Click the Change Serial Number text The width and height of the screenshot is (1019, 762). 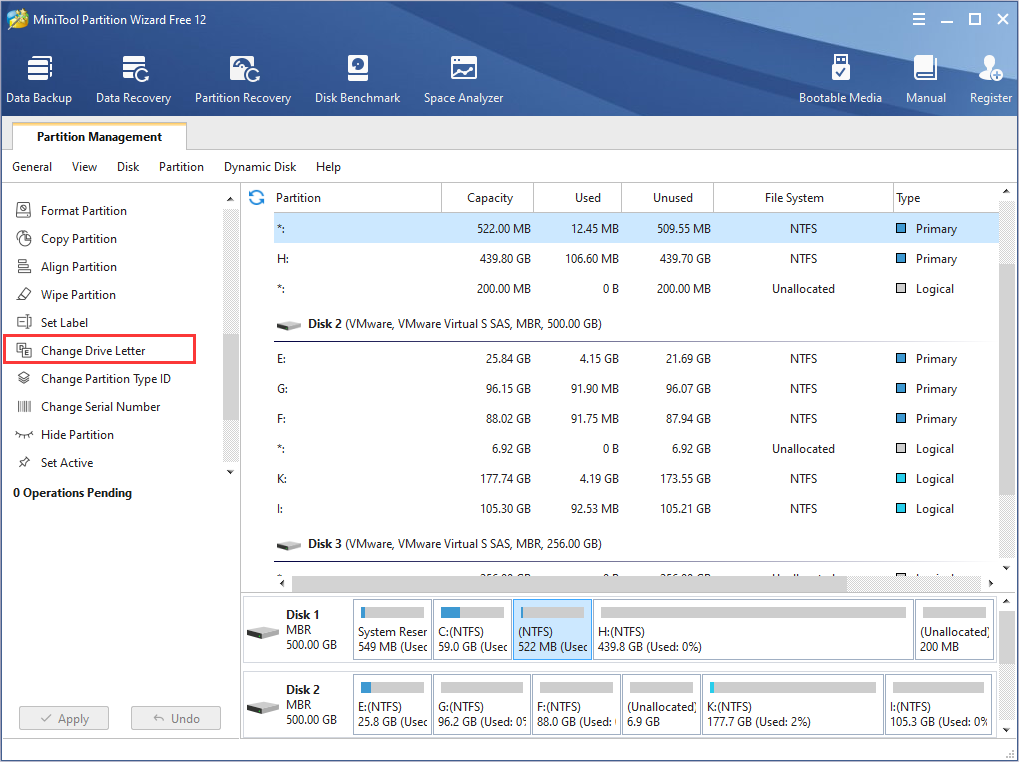101,407
